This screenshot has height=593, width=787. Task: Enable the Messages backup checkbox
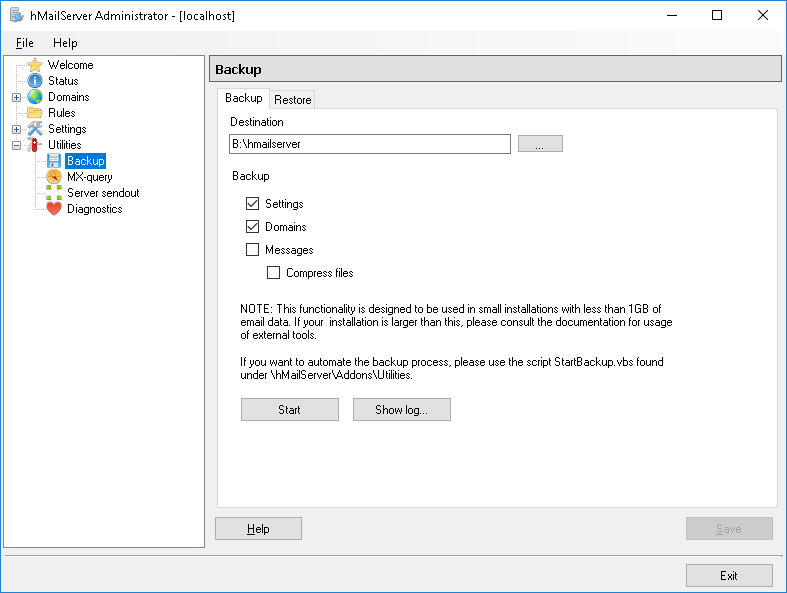click(252, 250)
